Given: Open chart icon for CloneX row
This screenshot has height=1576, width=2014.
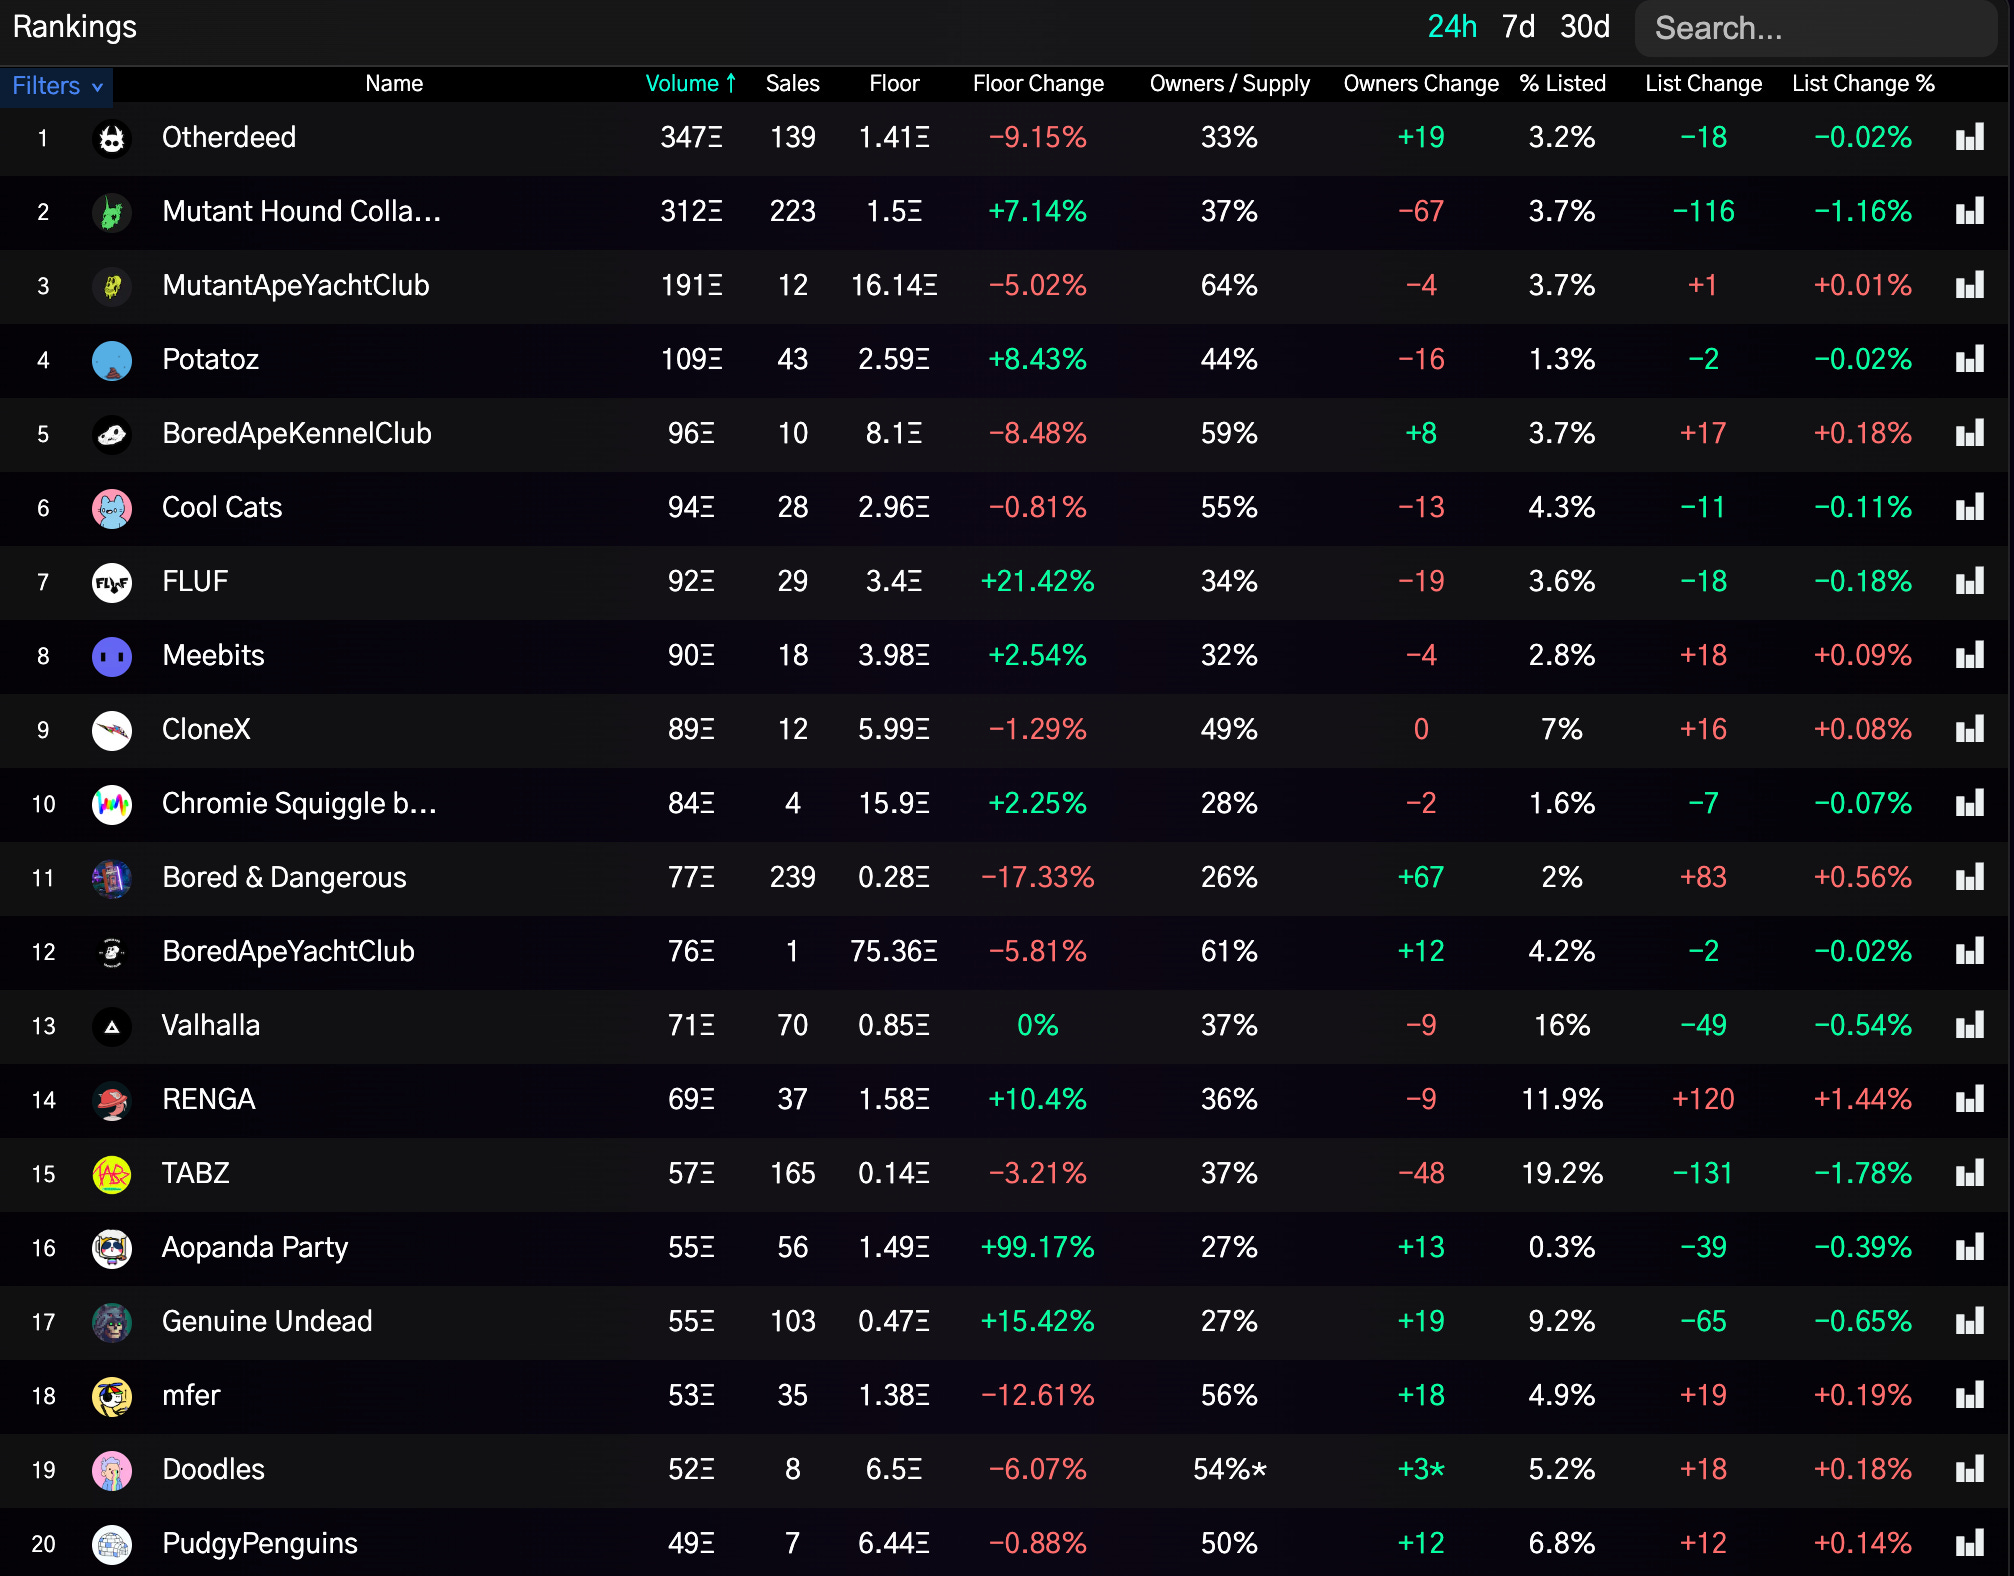Looking at the screenshot, I should coord(1969,730).
